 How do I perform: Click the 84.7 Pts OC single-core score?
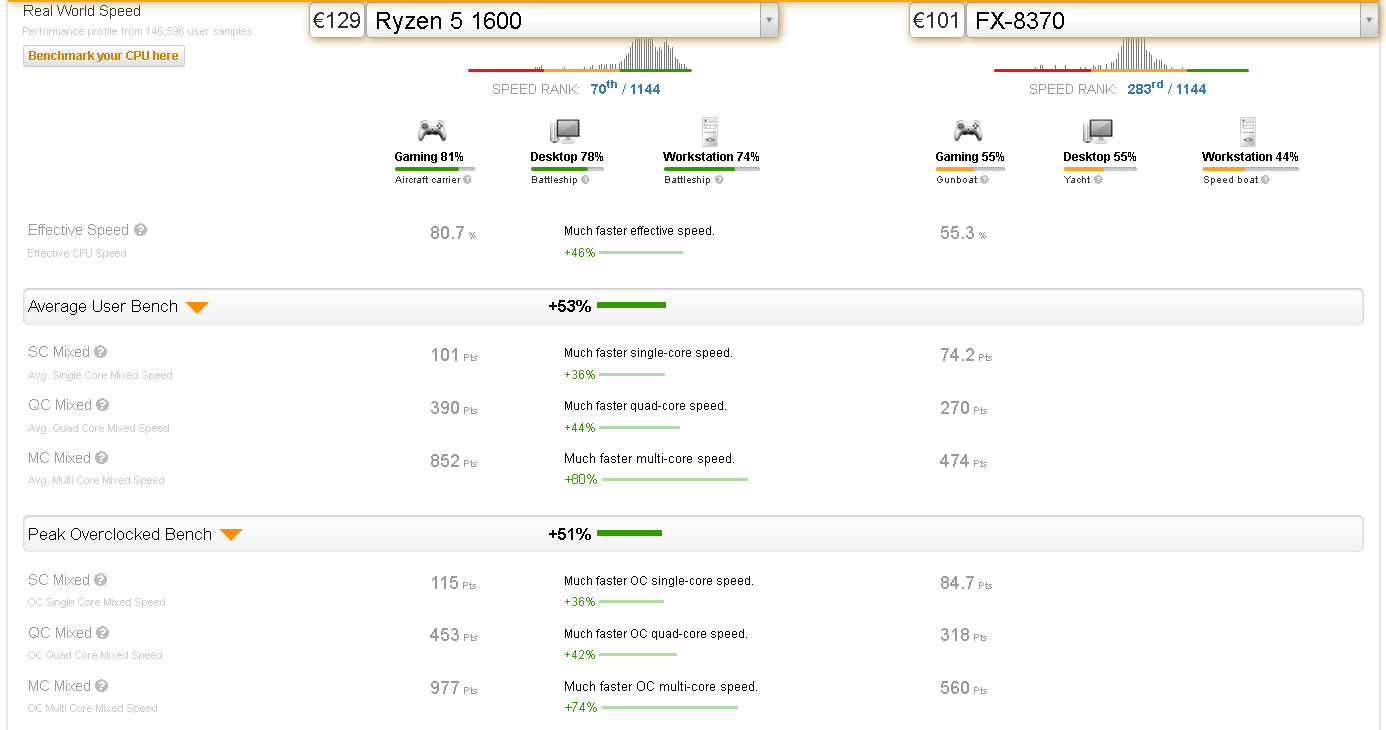tap(966, 583)
